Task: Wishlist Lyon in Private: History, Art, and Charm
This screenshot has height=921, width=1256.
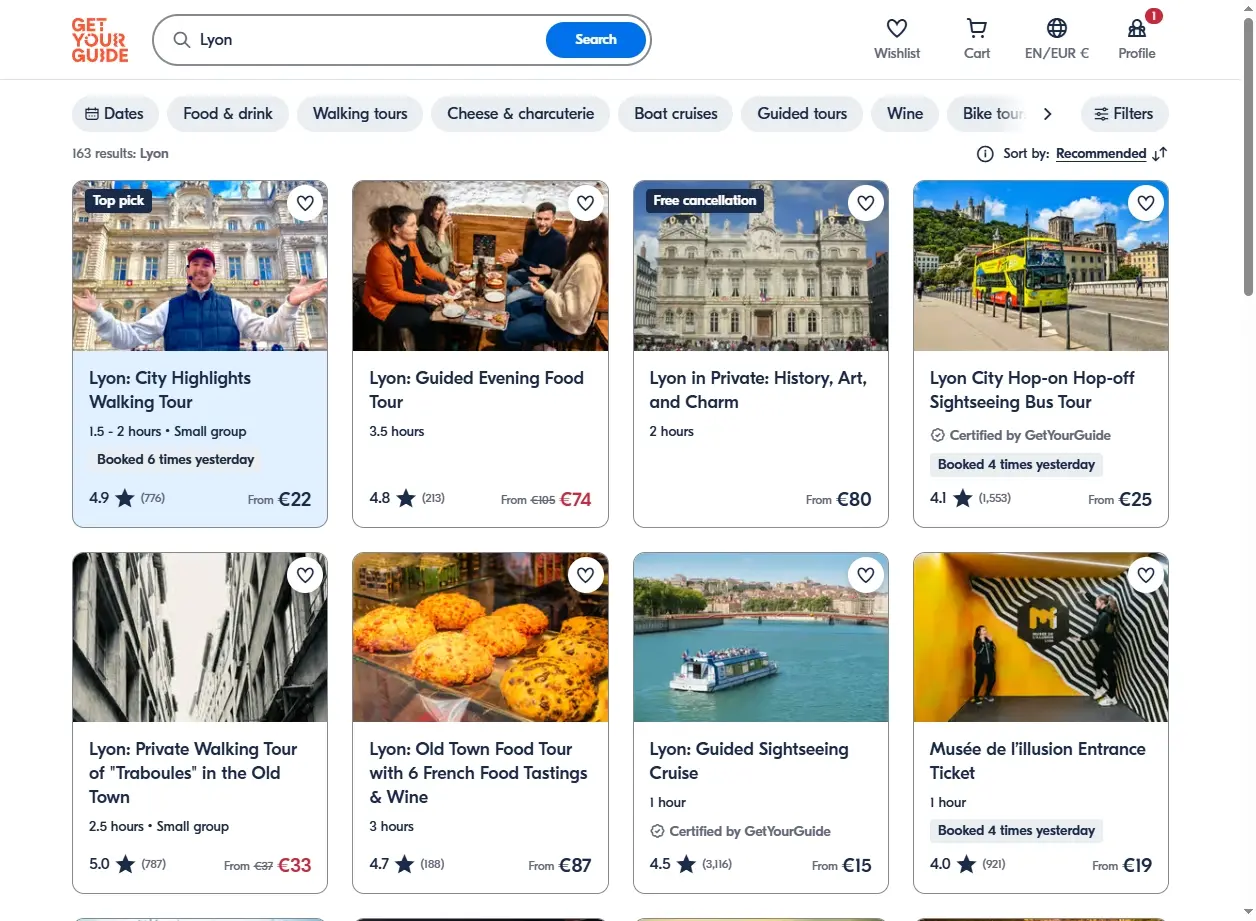Action: tap(866, 204)
